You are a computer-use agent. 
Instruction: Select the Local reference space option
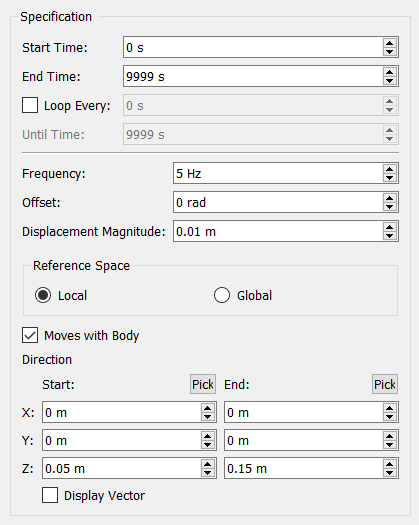click(x=43, y=295)
